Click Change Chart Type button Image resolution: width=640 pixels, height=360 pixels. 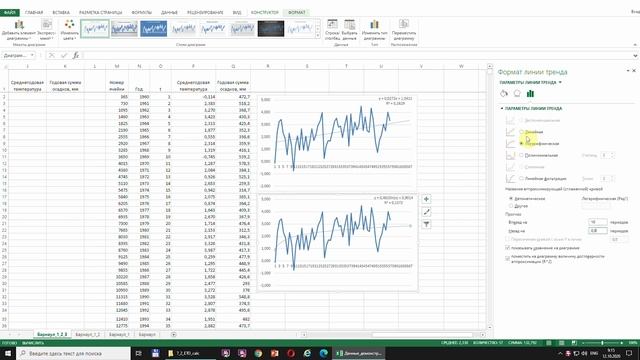tap(374, 30)
